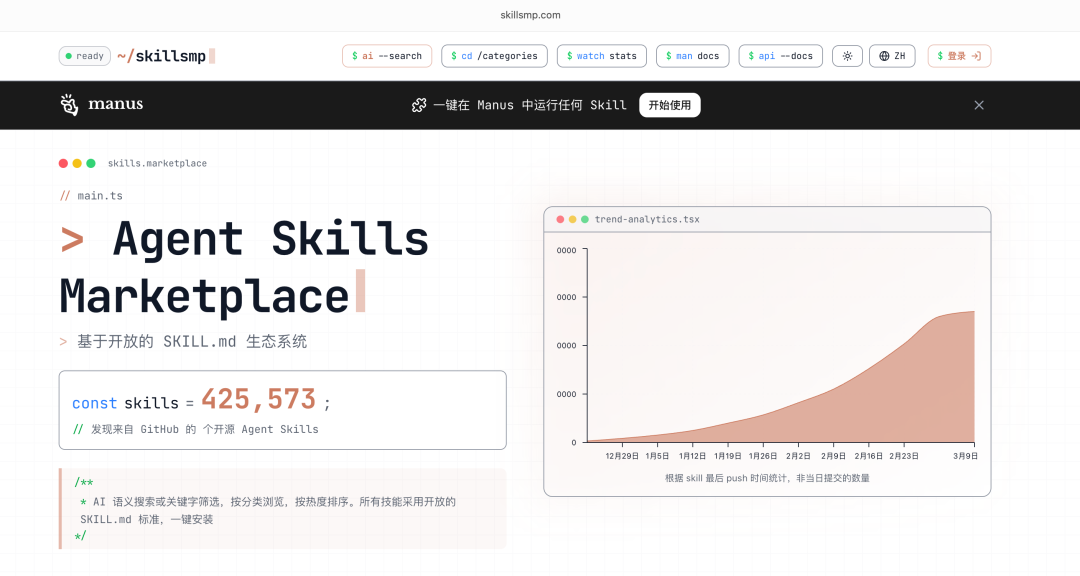Open the ZH language selector
The width and height of the screenshot is (1080, 576).
(x=892, y=56)
